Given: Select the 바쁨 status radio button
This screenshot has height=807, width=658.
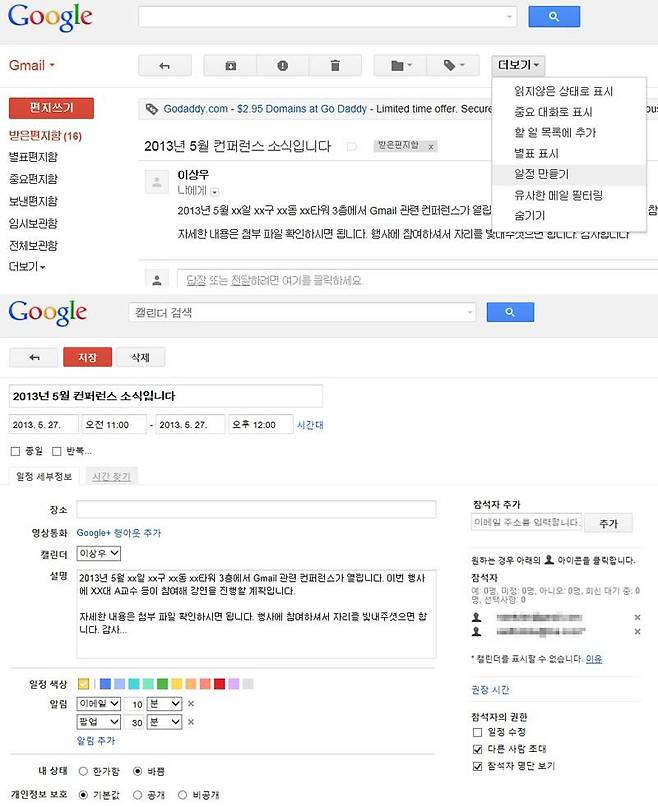Looking at the screenshot, I should pos(137,771).
